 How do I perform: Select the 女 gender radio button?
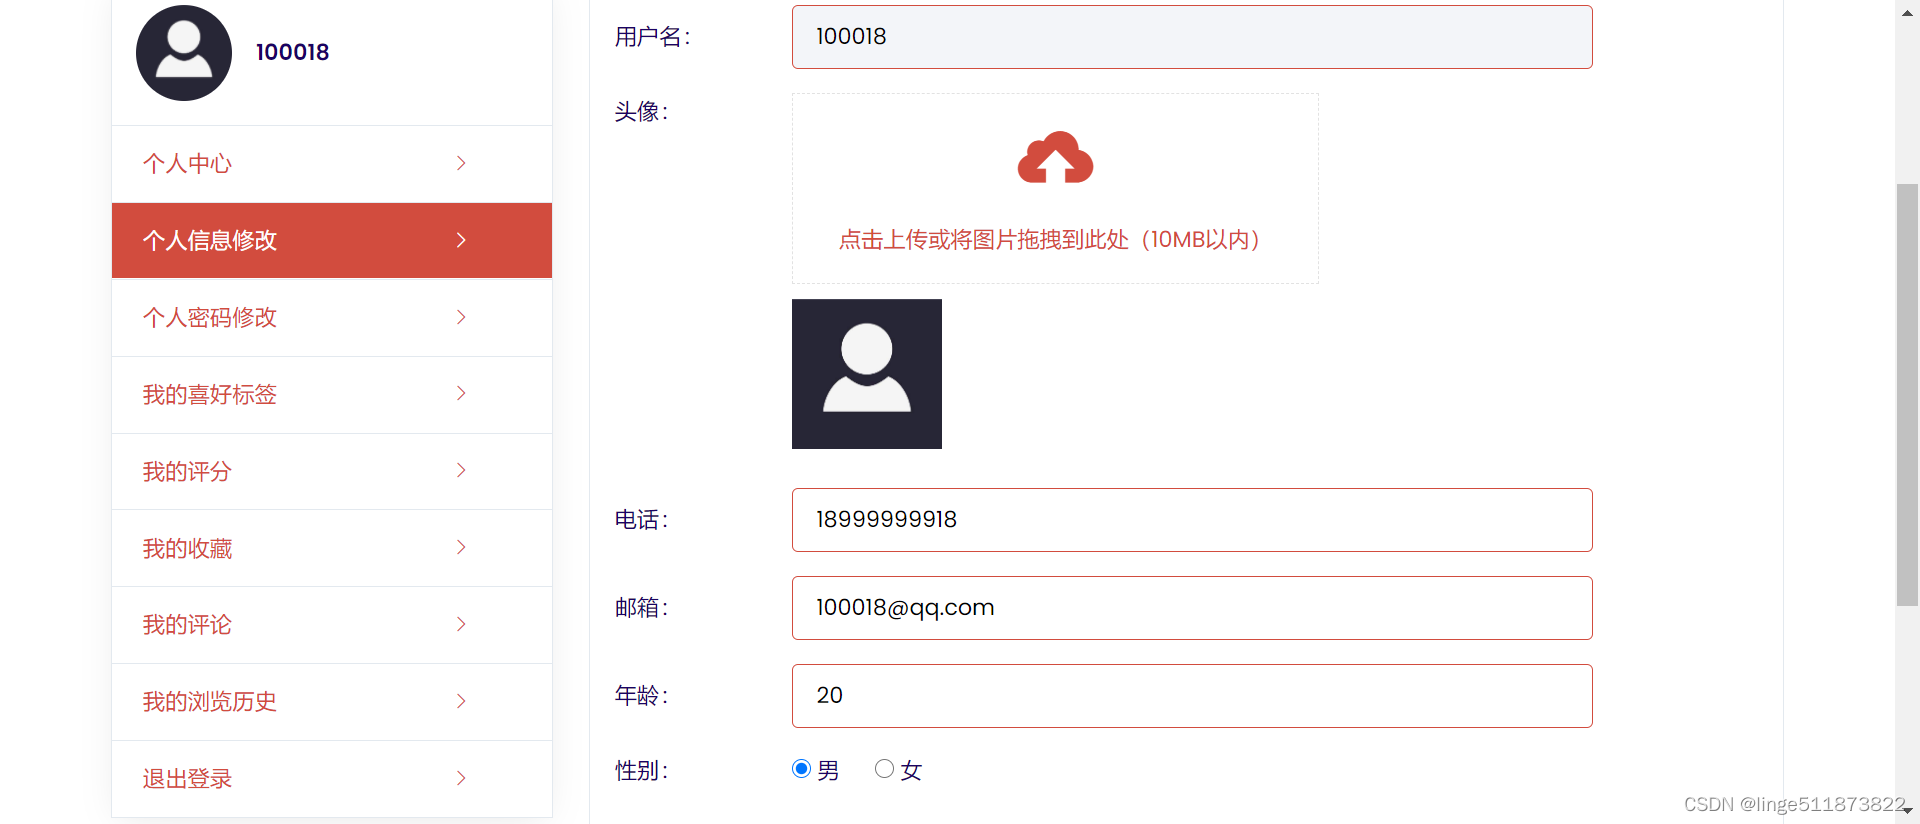[x=884, y=769]
